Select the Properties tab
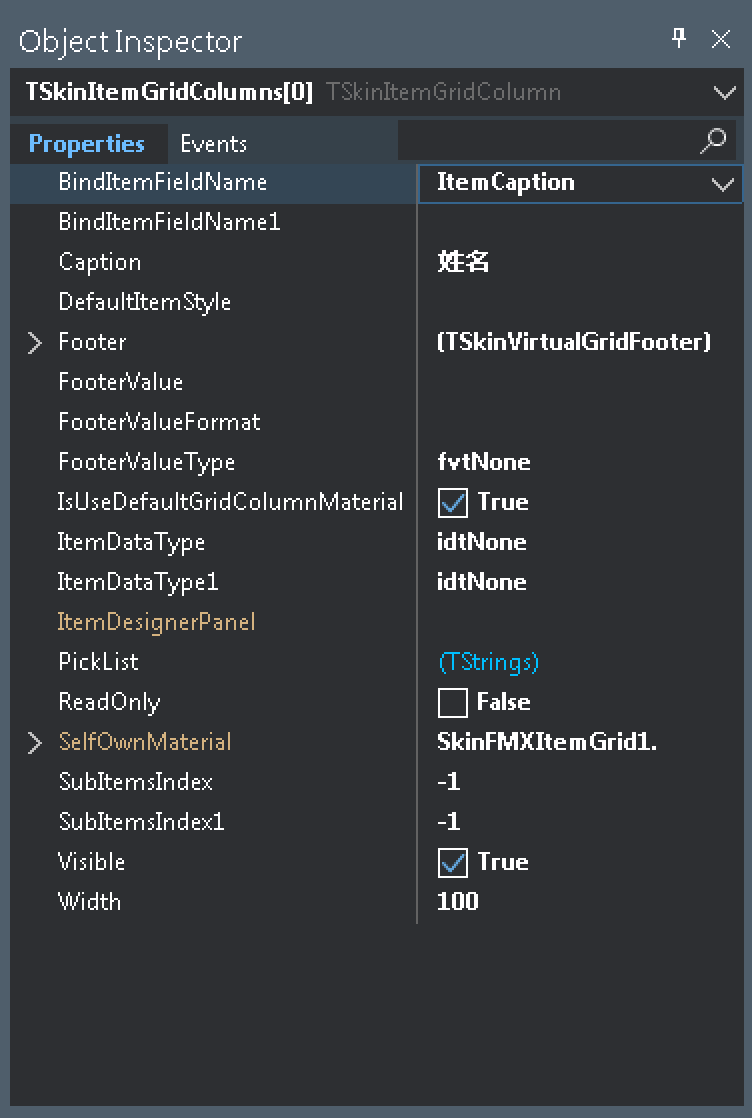Viewport: 752px width, 1118px height. click(x=86, y=144)
